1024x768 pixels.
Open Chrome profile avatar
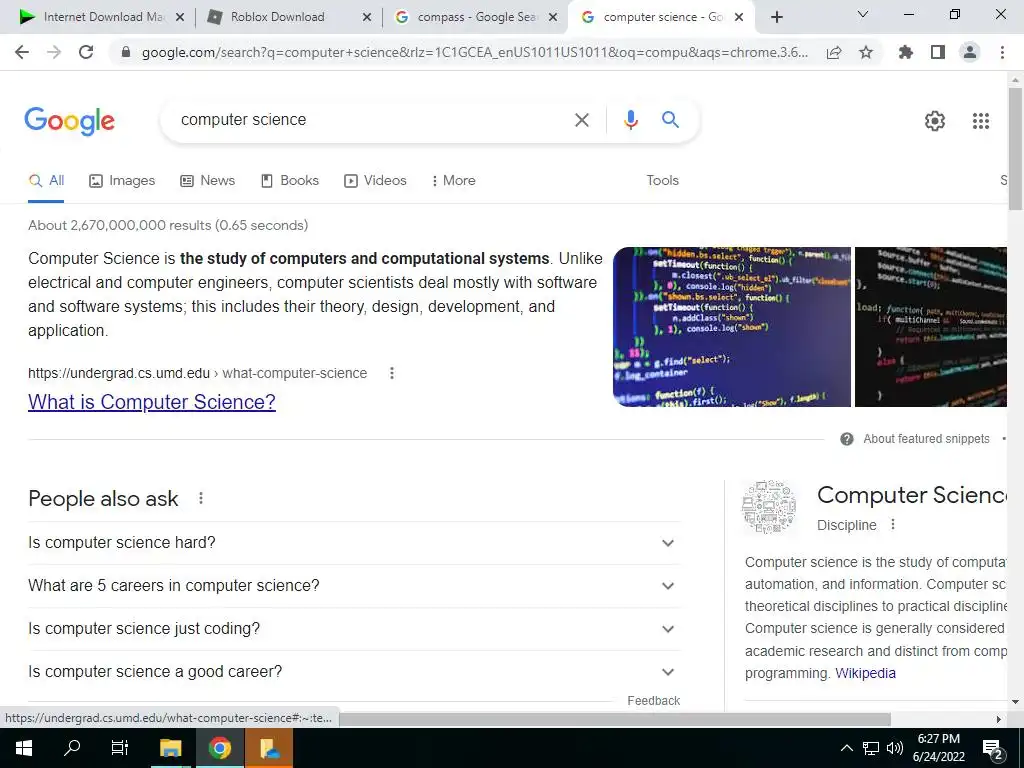[970, 52]
